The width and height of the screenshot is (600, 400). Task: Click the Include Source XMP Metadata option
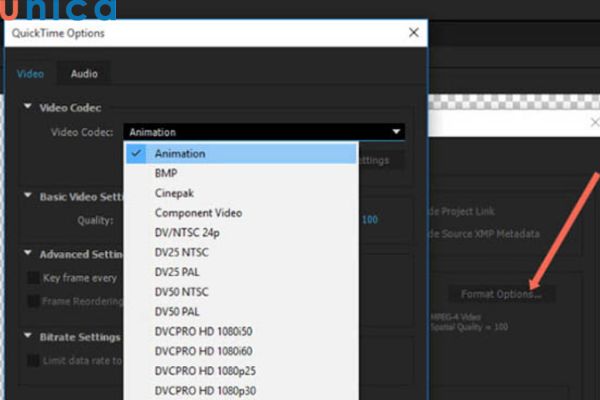pos(484,234)
